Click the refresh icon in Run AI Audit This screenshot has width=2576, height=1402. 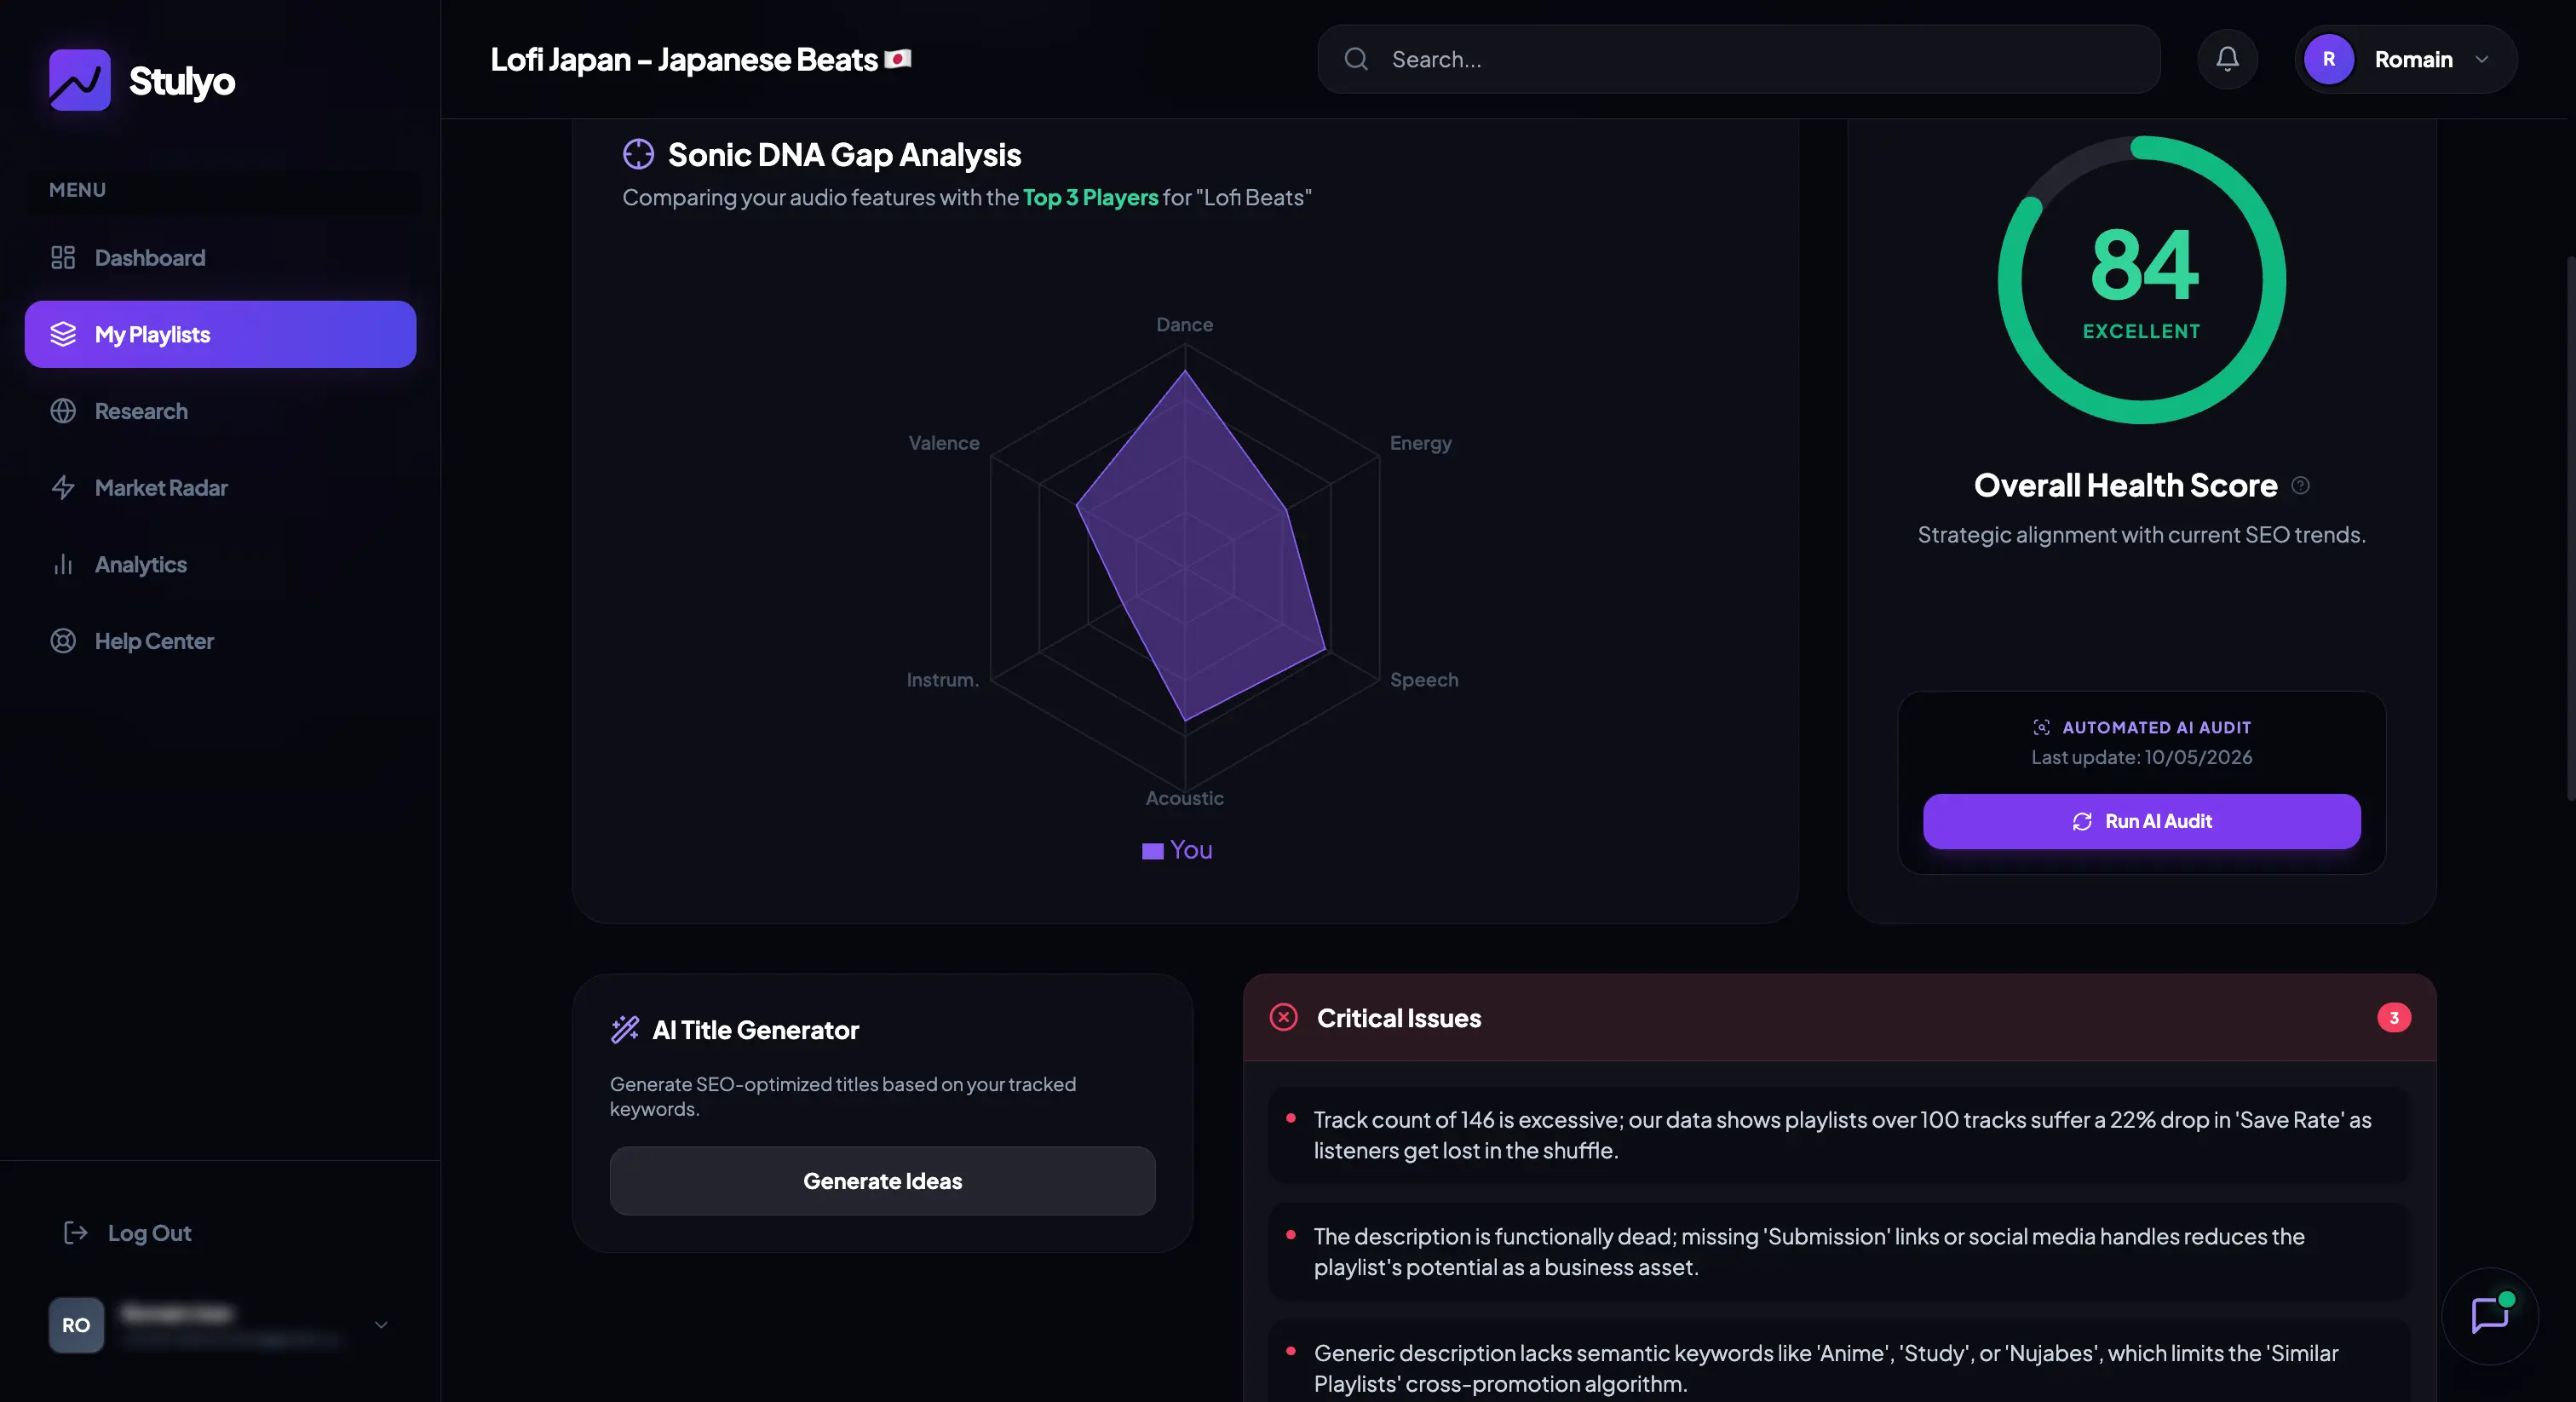coord(2082,821)
